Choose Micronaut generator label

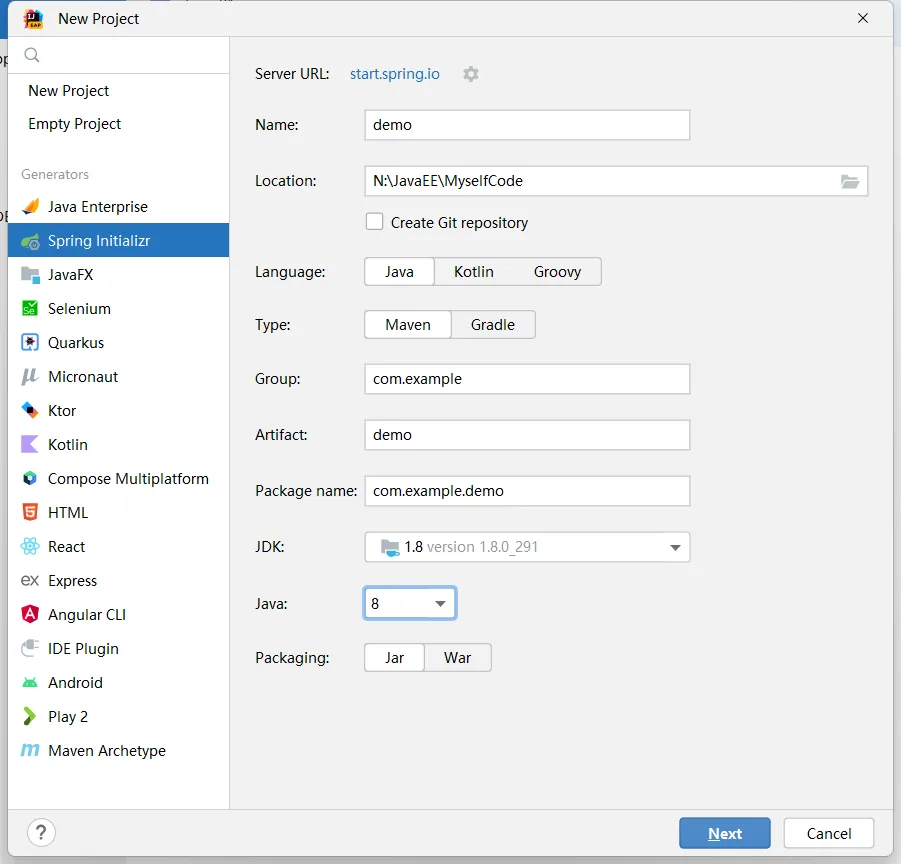(83, 377)
